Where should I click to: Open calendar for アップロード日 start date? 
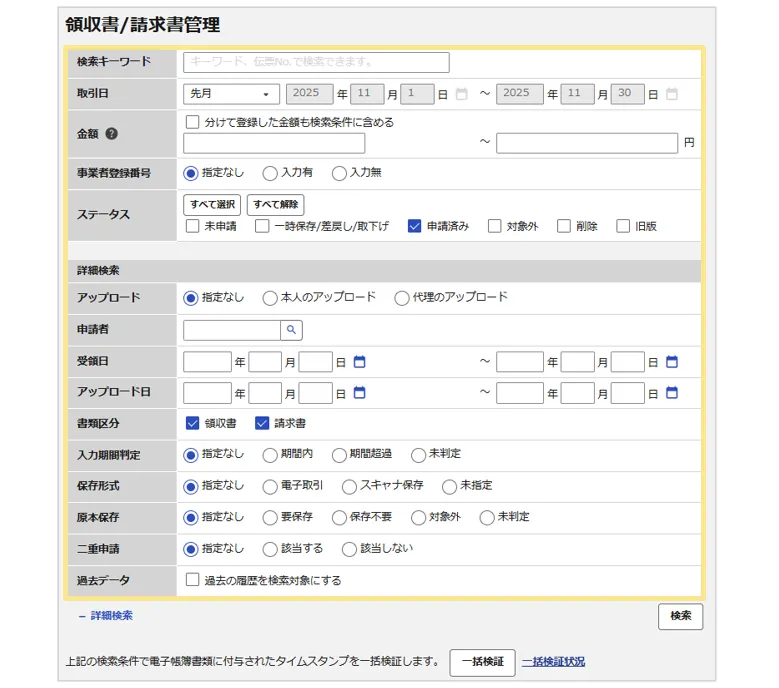(360, 393)
